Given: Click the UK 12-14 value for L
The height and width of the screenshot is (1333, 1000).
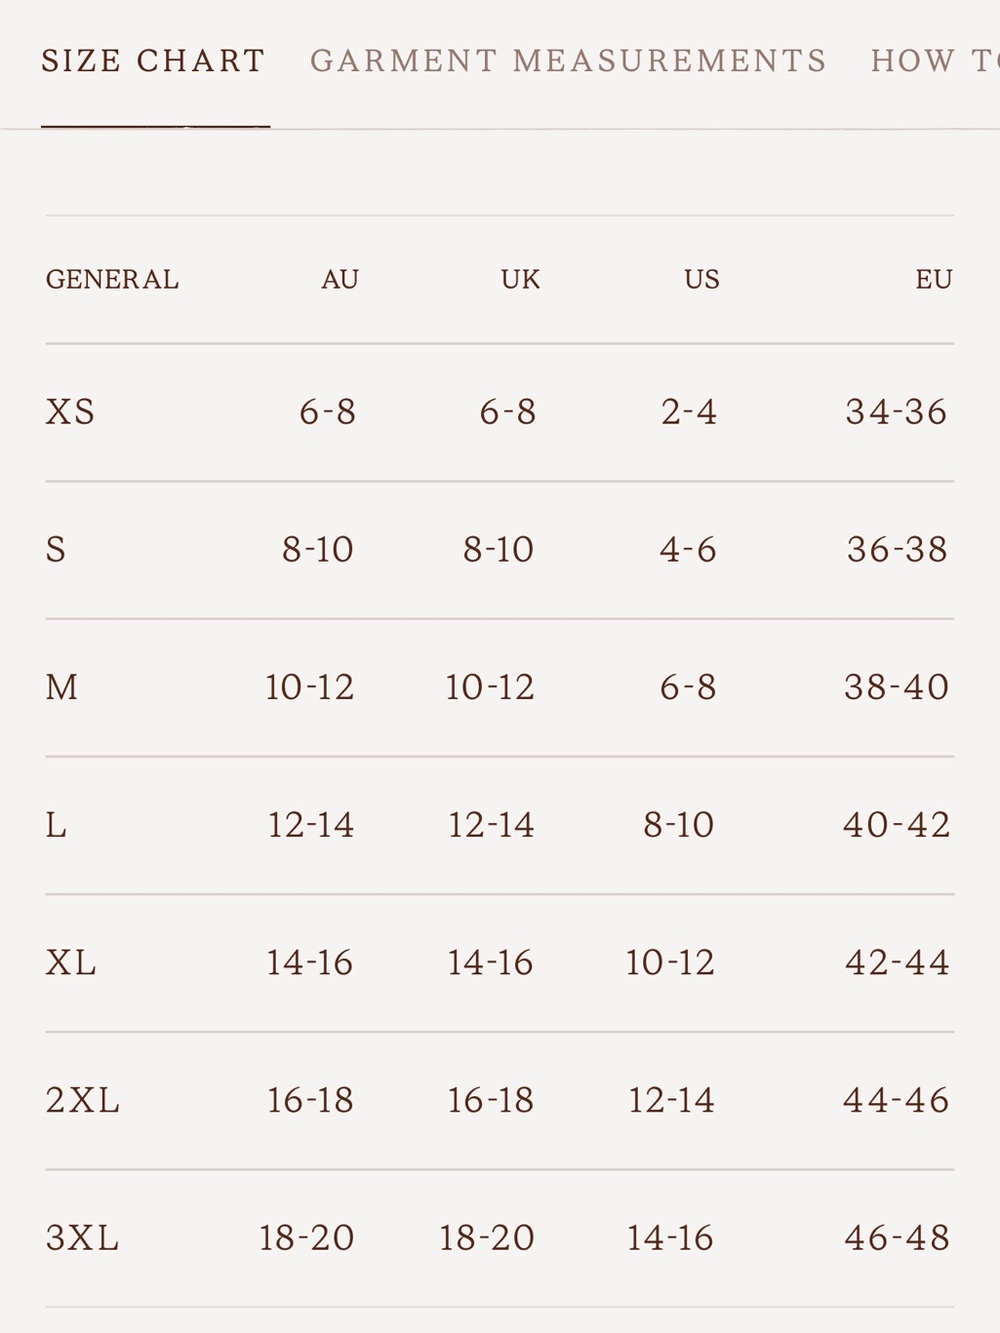Looking at the screenshot, I should click(x=491, y=825).
